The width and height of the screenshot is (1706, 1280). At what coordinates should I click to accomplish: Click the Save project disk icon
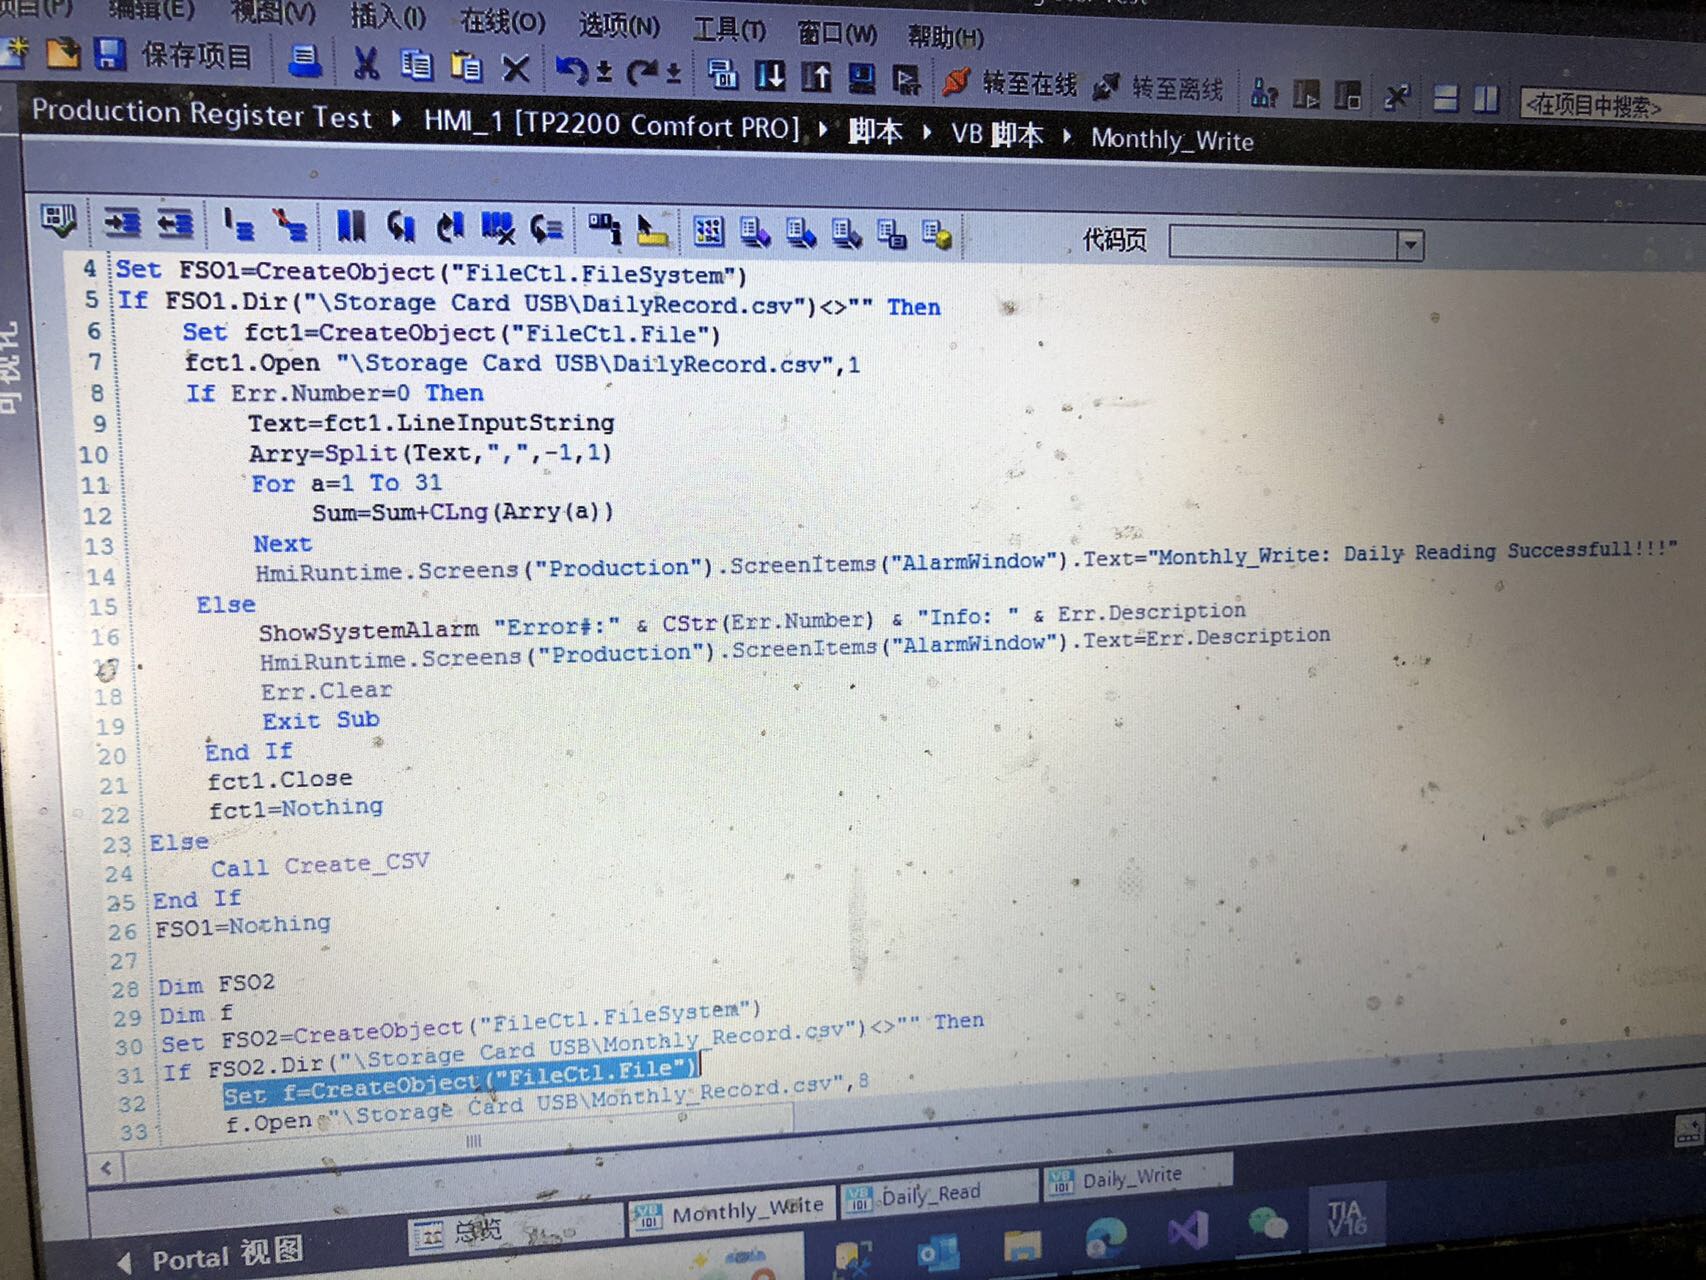109,53
